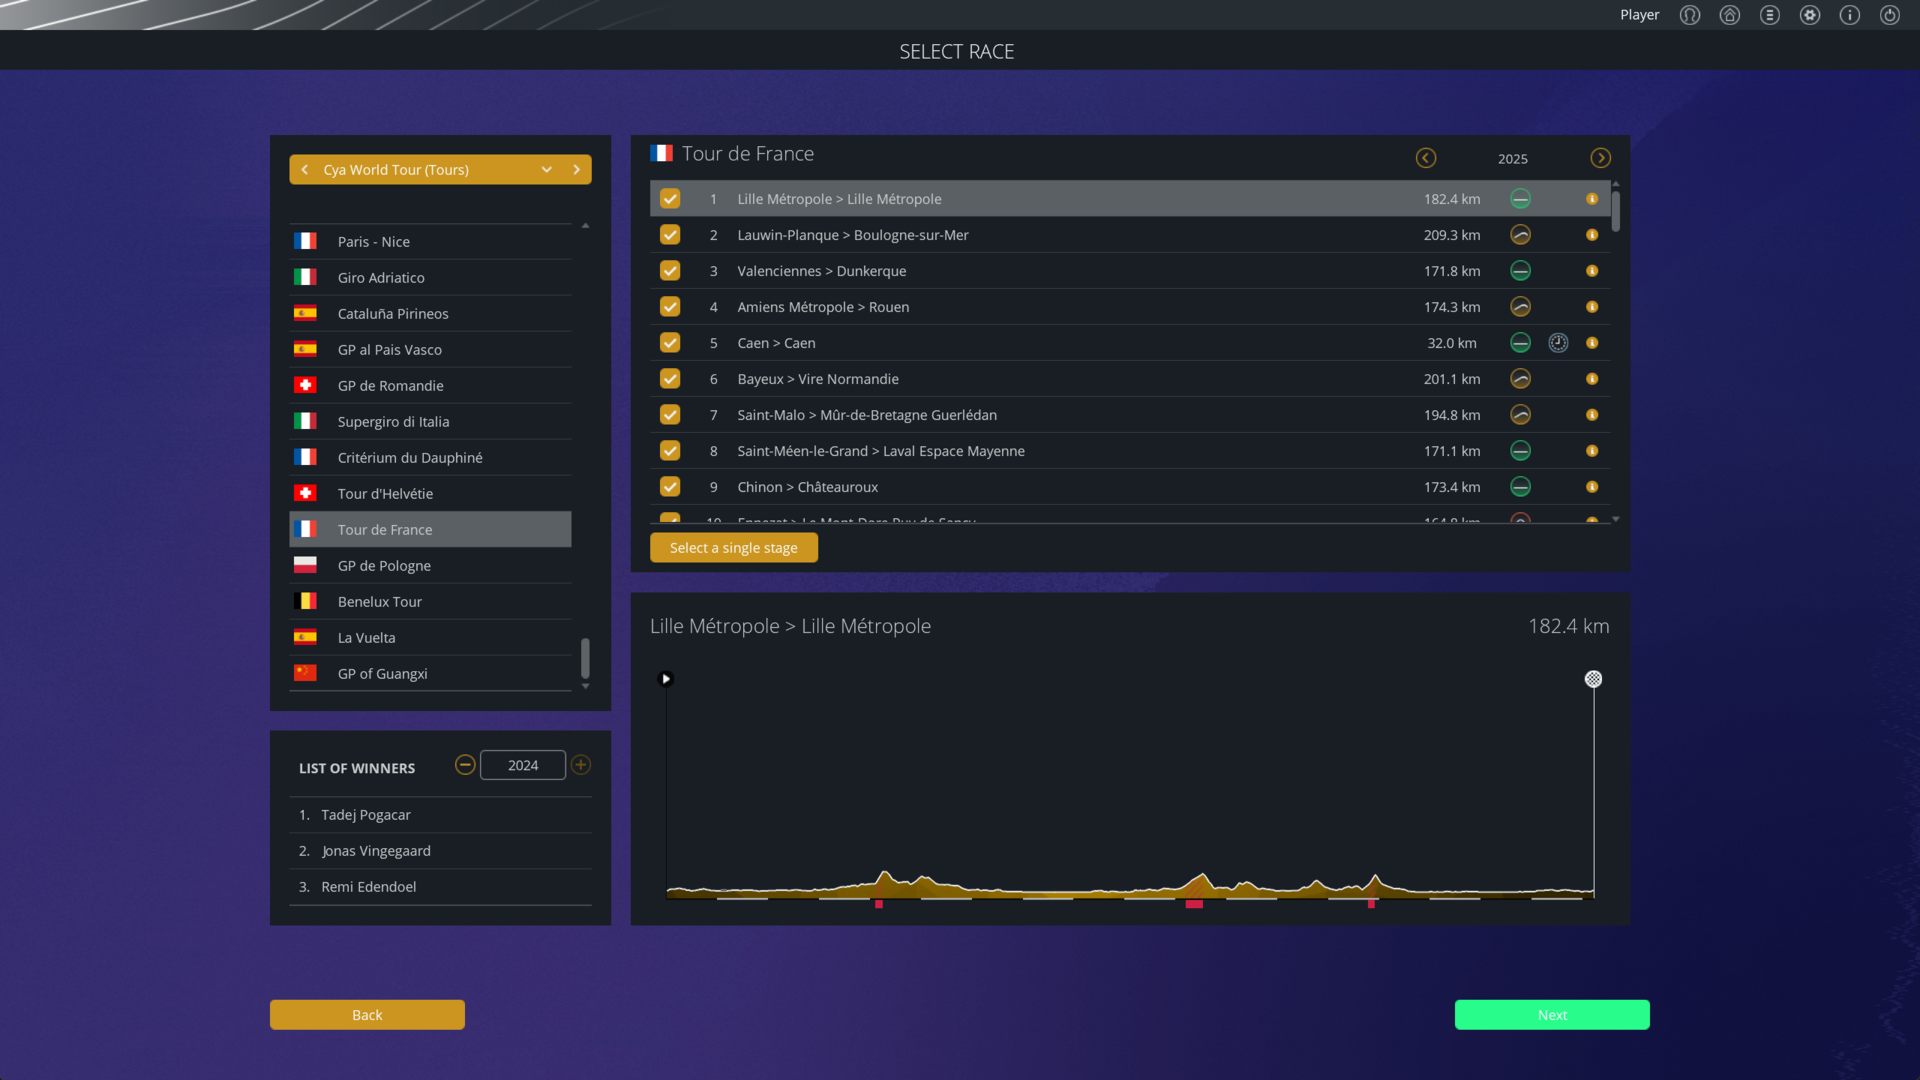Click info icon for stage 7 Saint-Malo
Viewport: 1920px width, 1080px height.
coord(1592,415)
